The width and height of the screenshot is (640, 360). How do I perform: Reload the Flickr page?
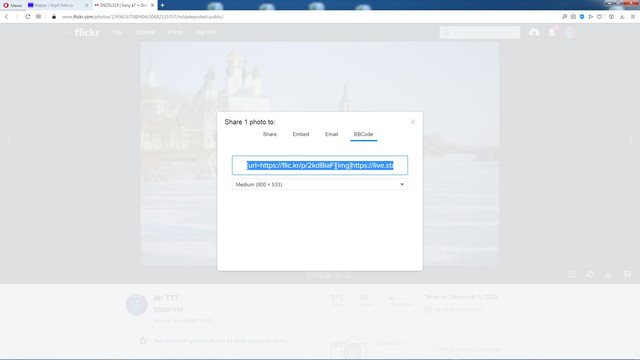coord(28,17)
